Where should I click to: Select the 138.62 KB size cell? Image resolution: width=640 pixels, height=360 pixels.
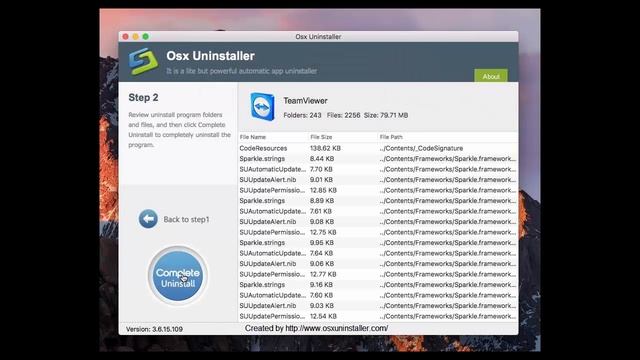click(325, 148)
